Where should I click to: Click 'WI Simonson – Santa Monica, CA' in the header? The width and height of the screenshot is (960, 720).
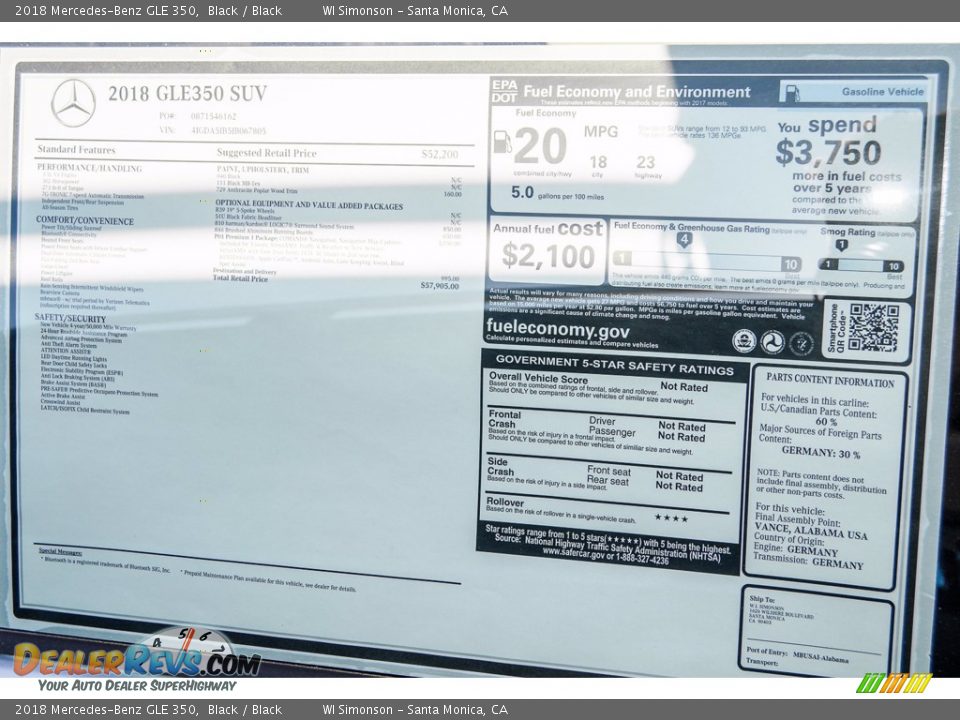coord(415,10)
